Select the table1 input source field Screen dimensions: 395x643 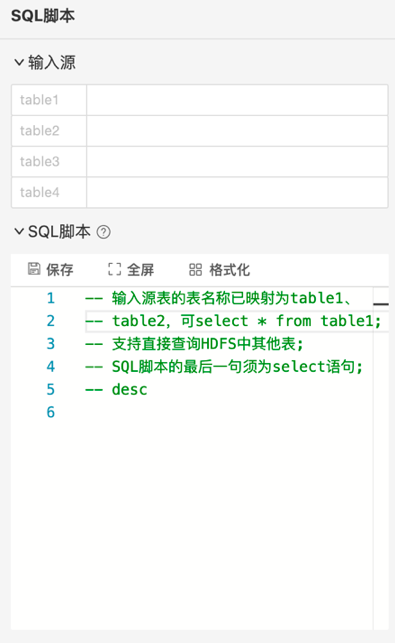pyautogui.click(x=237, y=100)
